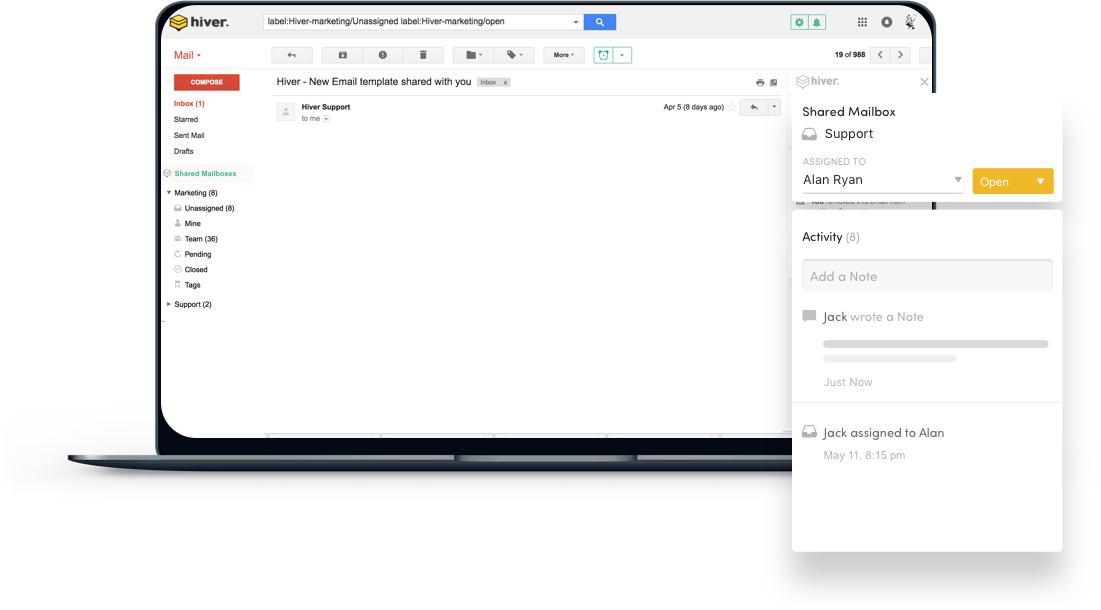
Task: Open the search options dropdown arrow
Action: coord(576,22)
